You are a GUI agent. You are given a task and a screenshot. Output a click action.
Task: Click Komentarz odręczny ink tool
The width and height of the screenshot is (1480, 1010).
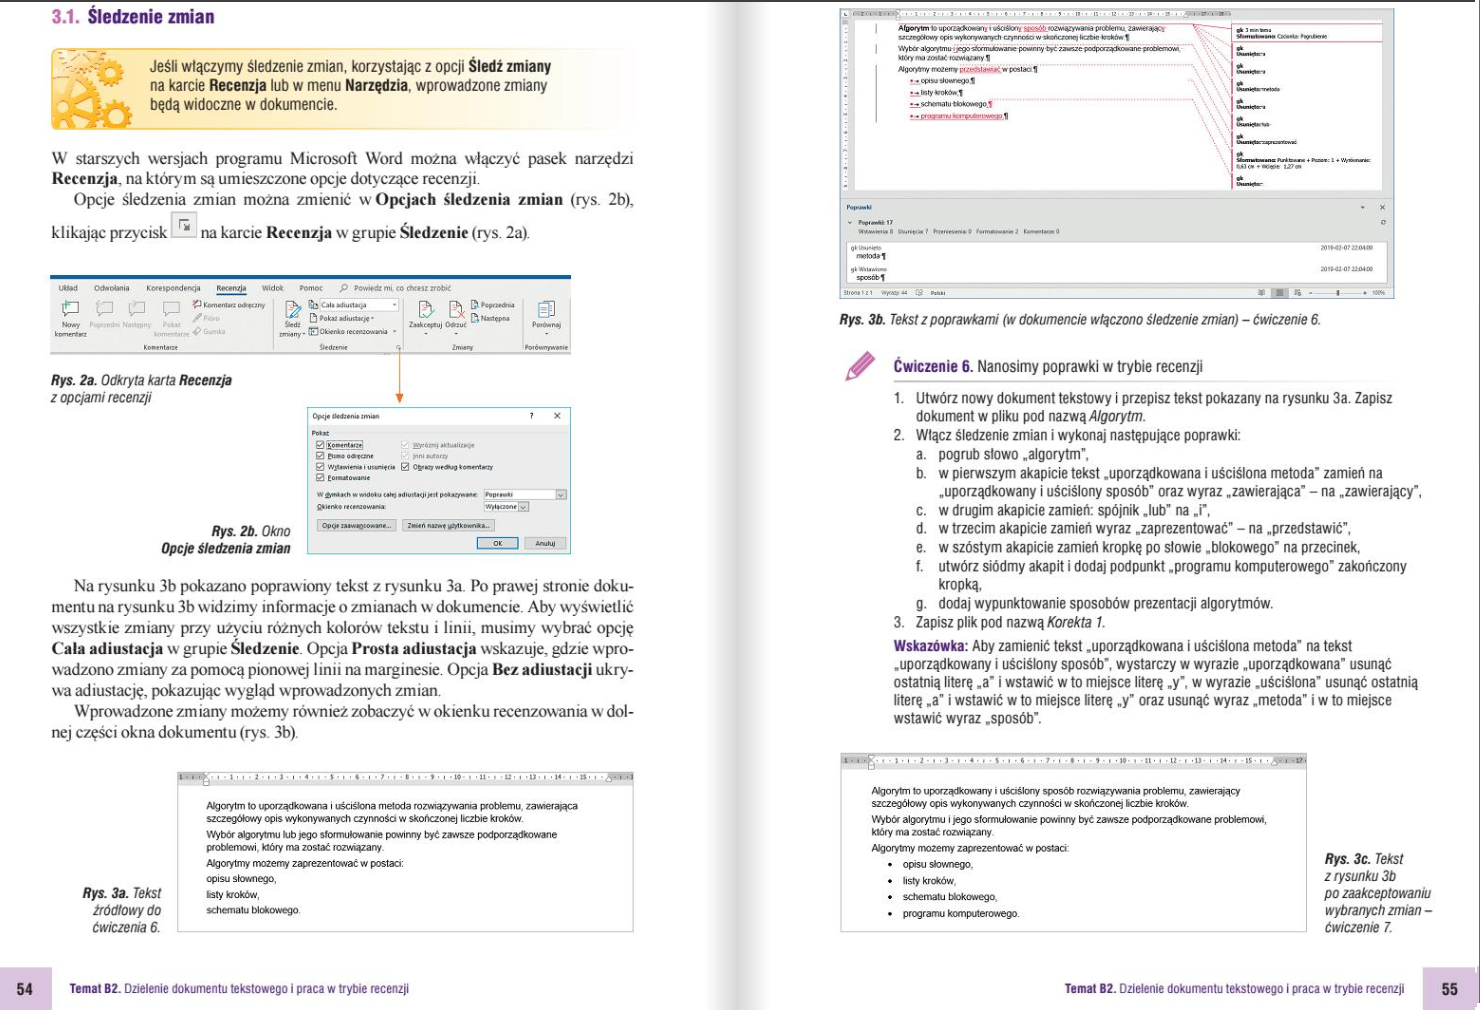229,305
